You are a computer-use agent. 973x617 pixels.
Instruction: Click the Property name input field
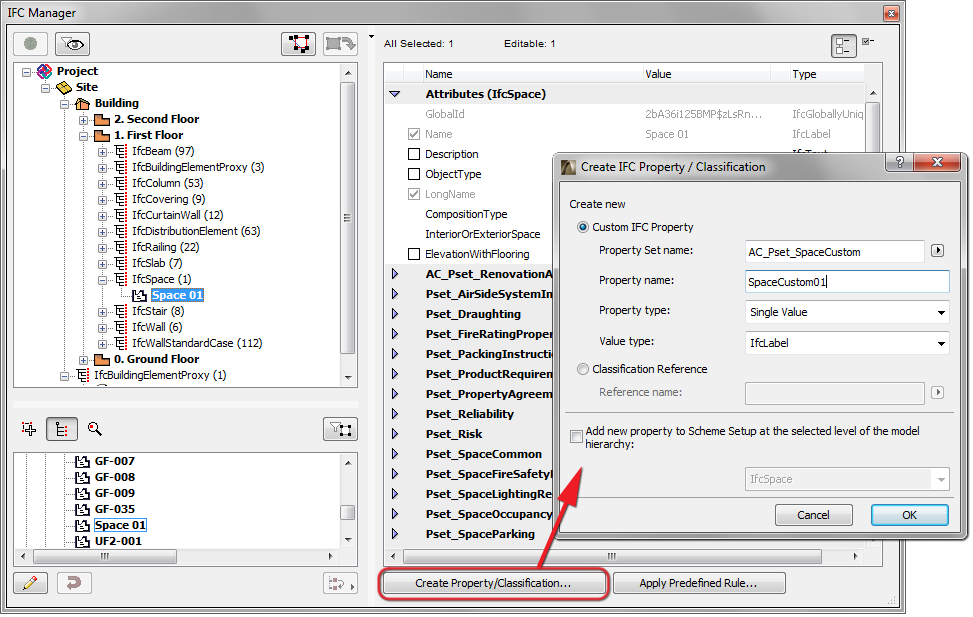tap(847, 282)
